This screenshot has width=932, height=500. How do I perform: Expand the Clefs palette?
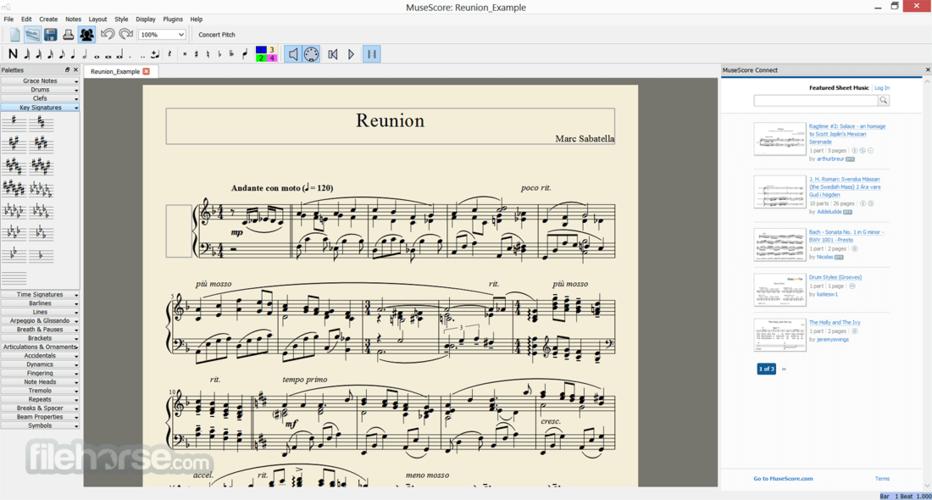click(40, 99)
